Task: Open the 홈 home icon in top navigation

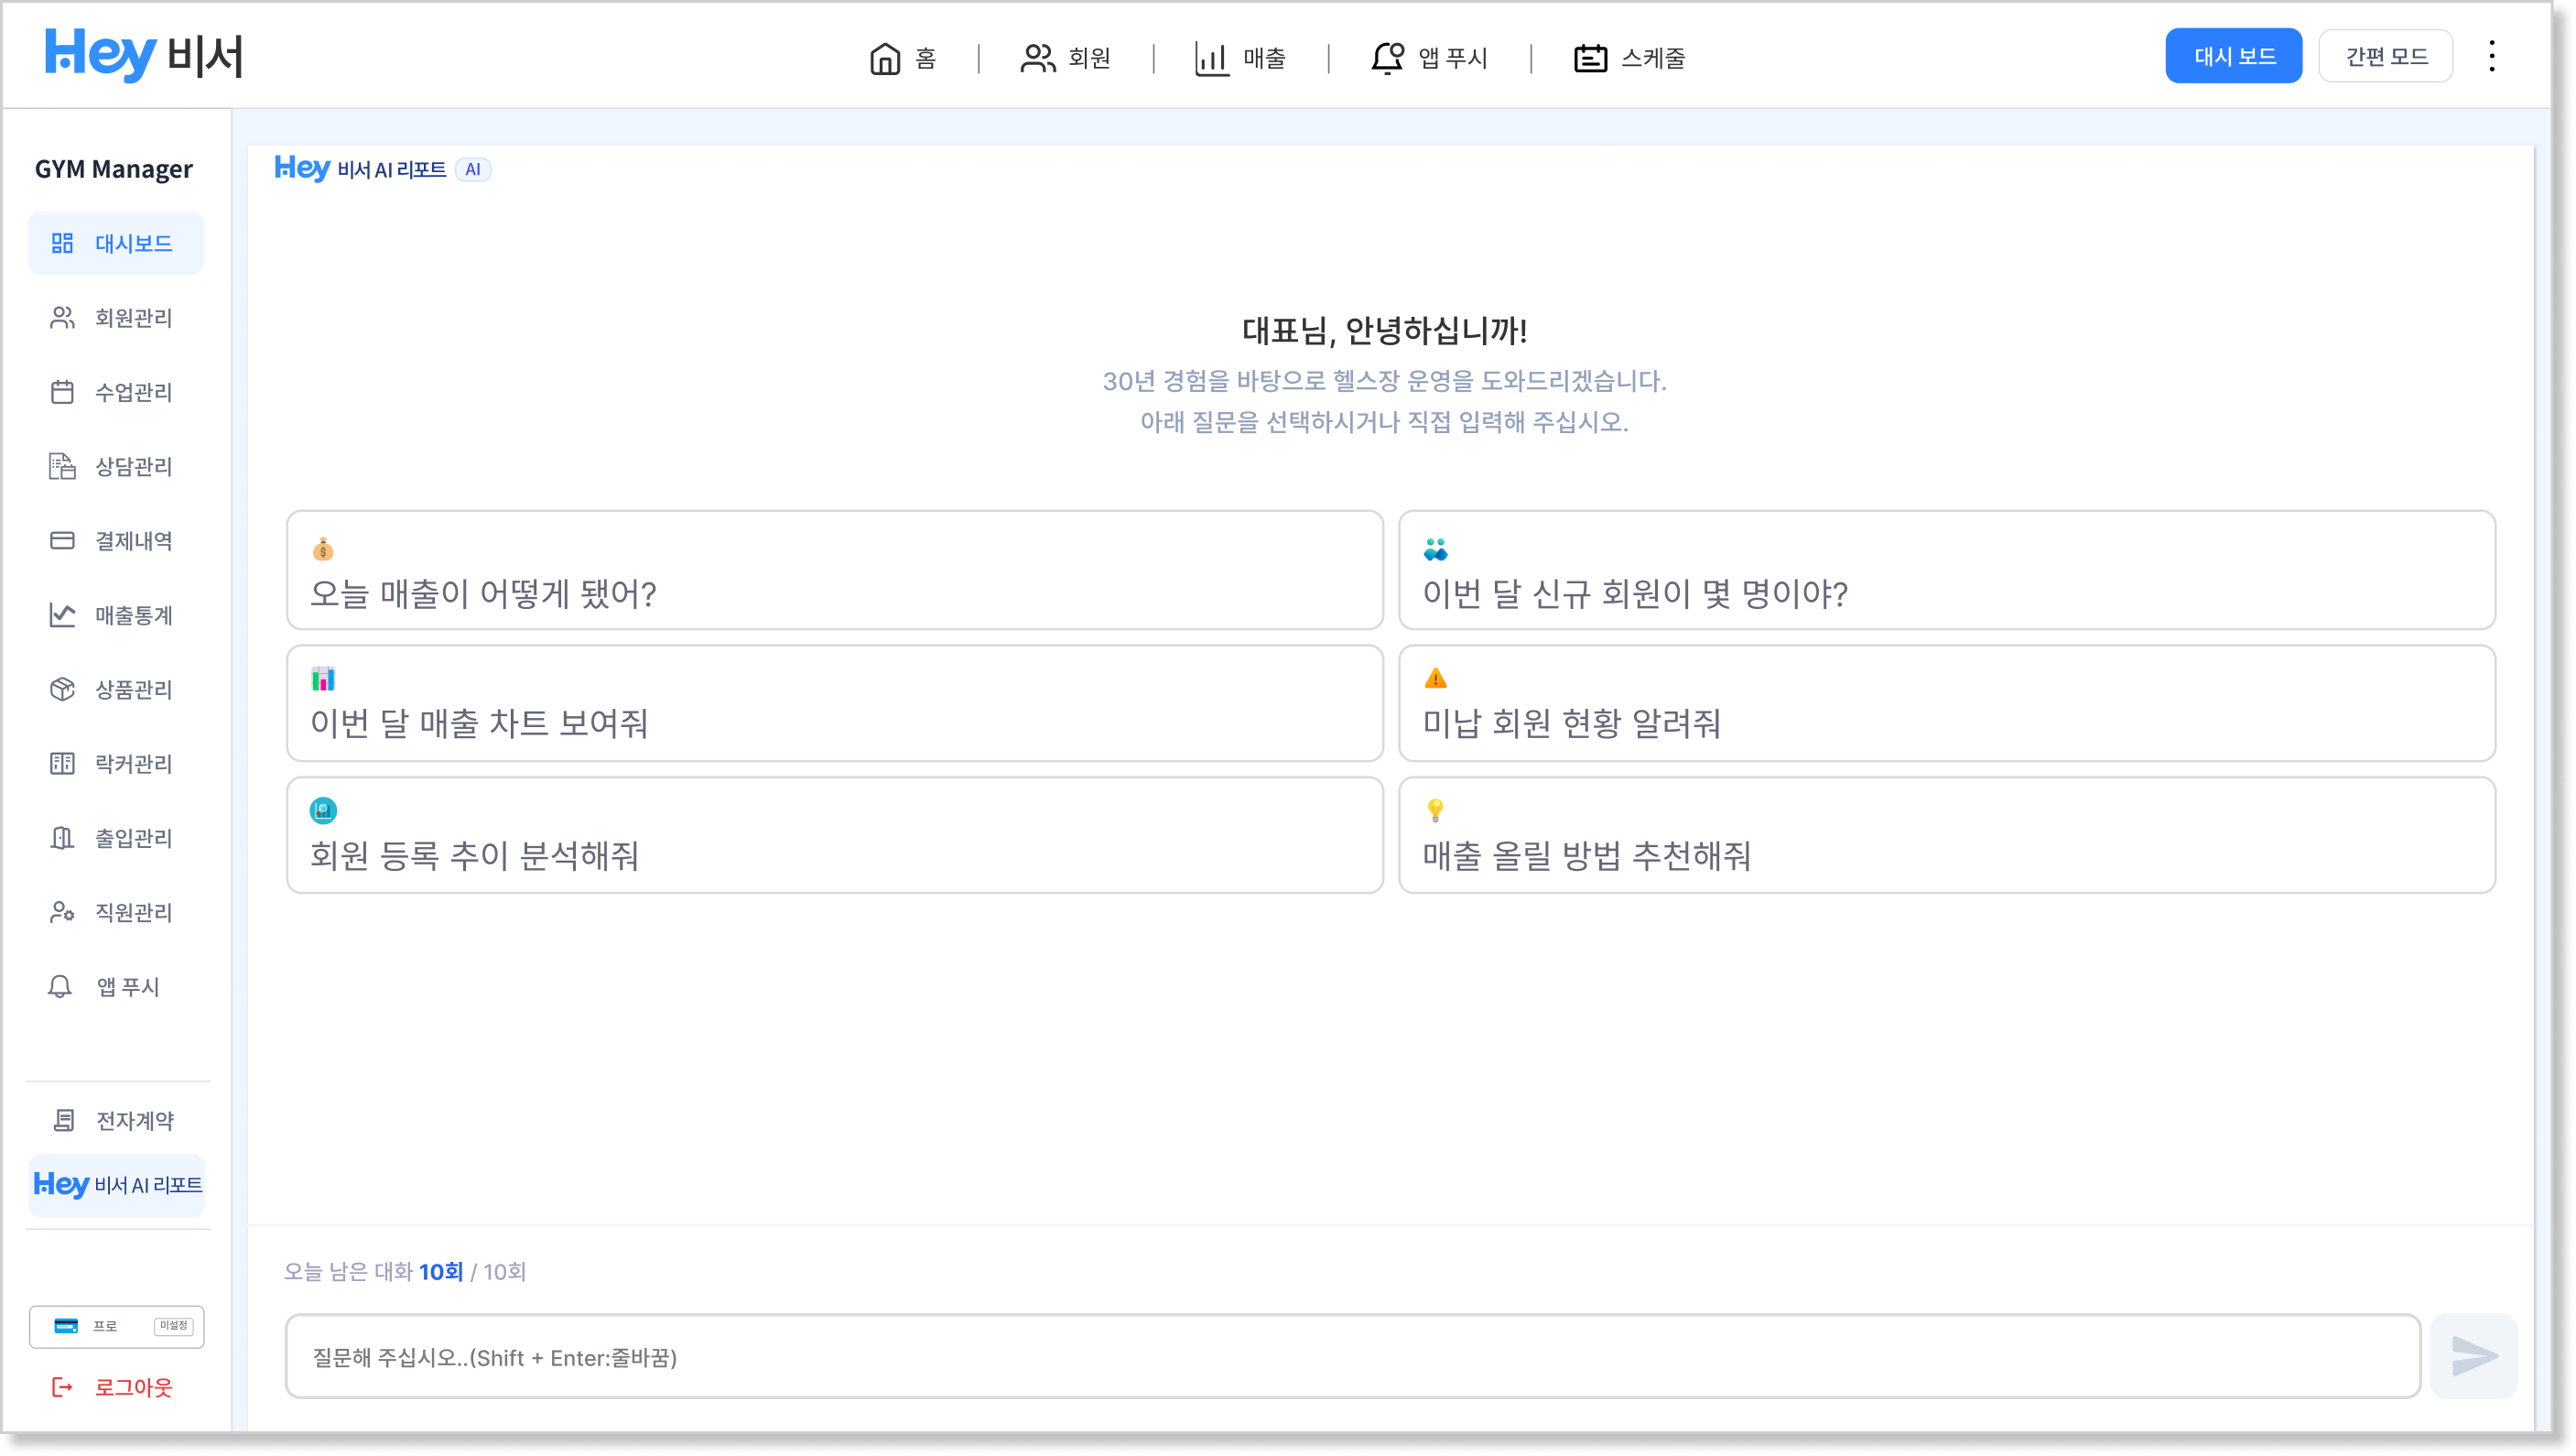Action: click(x=884, y=58)
